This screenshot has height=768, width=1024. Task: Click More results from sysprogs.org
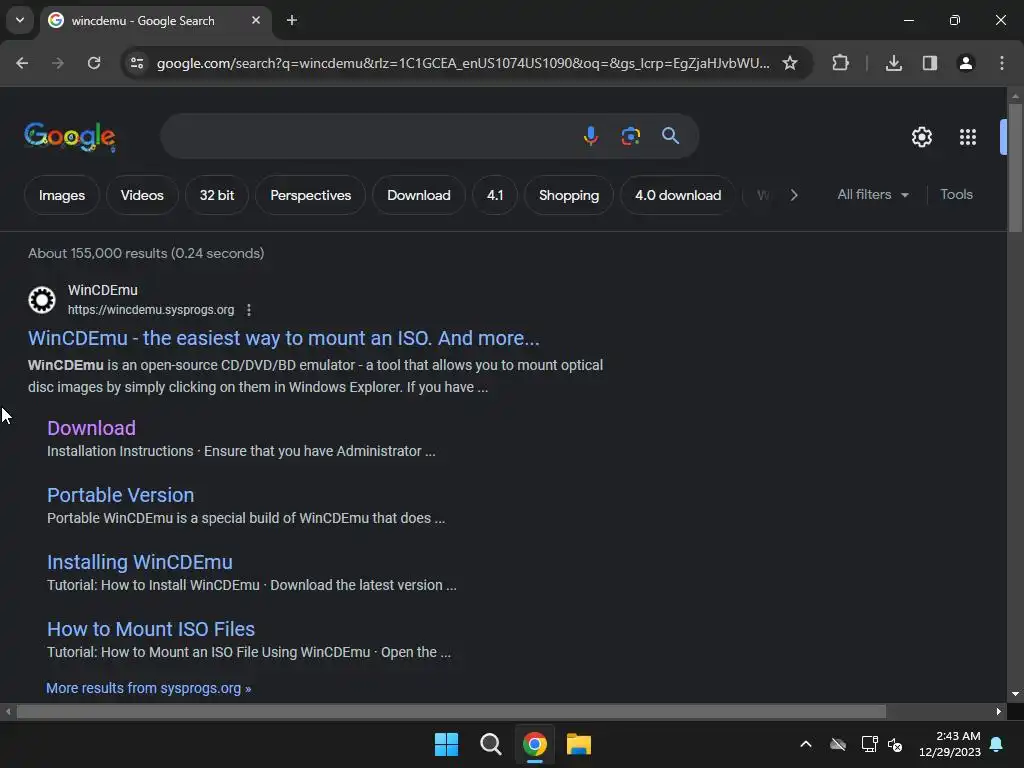(x=148, y=688)
